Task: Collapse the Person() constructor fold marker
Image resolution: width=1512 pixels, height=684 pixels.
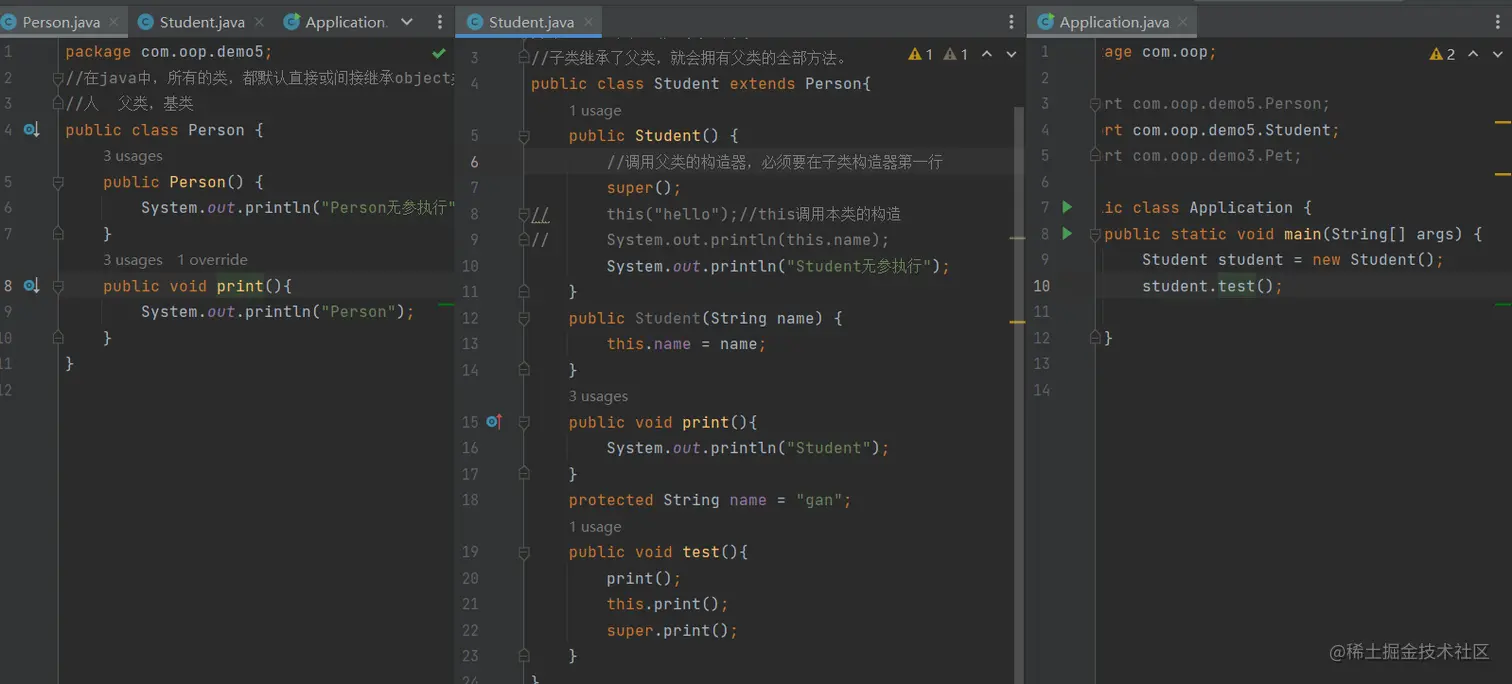Action: point(58,182)
